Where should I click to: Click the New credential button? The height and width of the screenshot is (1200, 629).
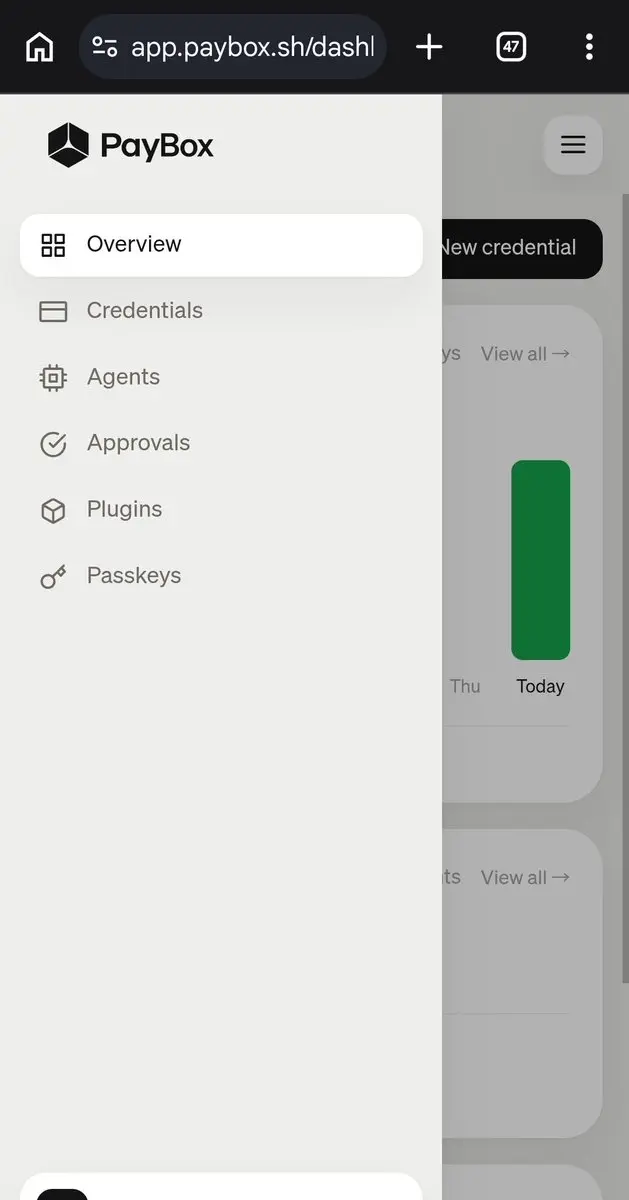pyautogui.click(x=521, y=248)
